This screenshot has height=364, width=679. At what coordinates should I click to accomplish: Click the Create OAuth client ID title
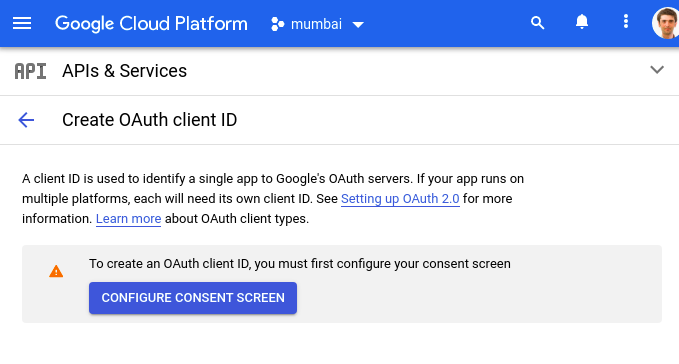pyautogui.click(x=149, y=120)
